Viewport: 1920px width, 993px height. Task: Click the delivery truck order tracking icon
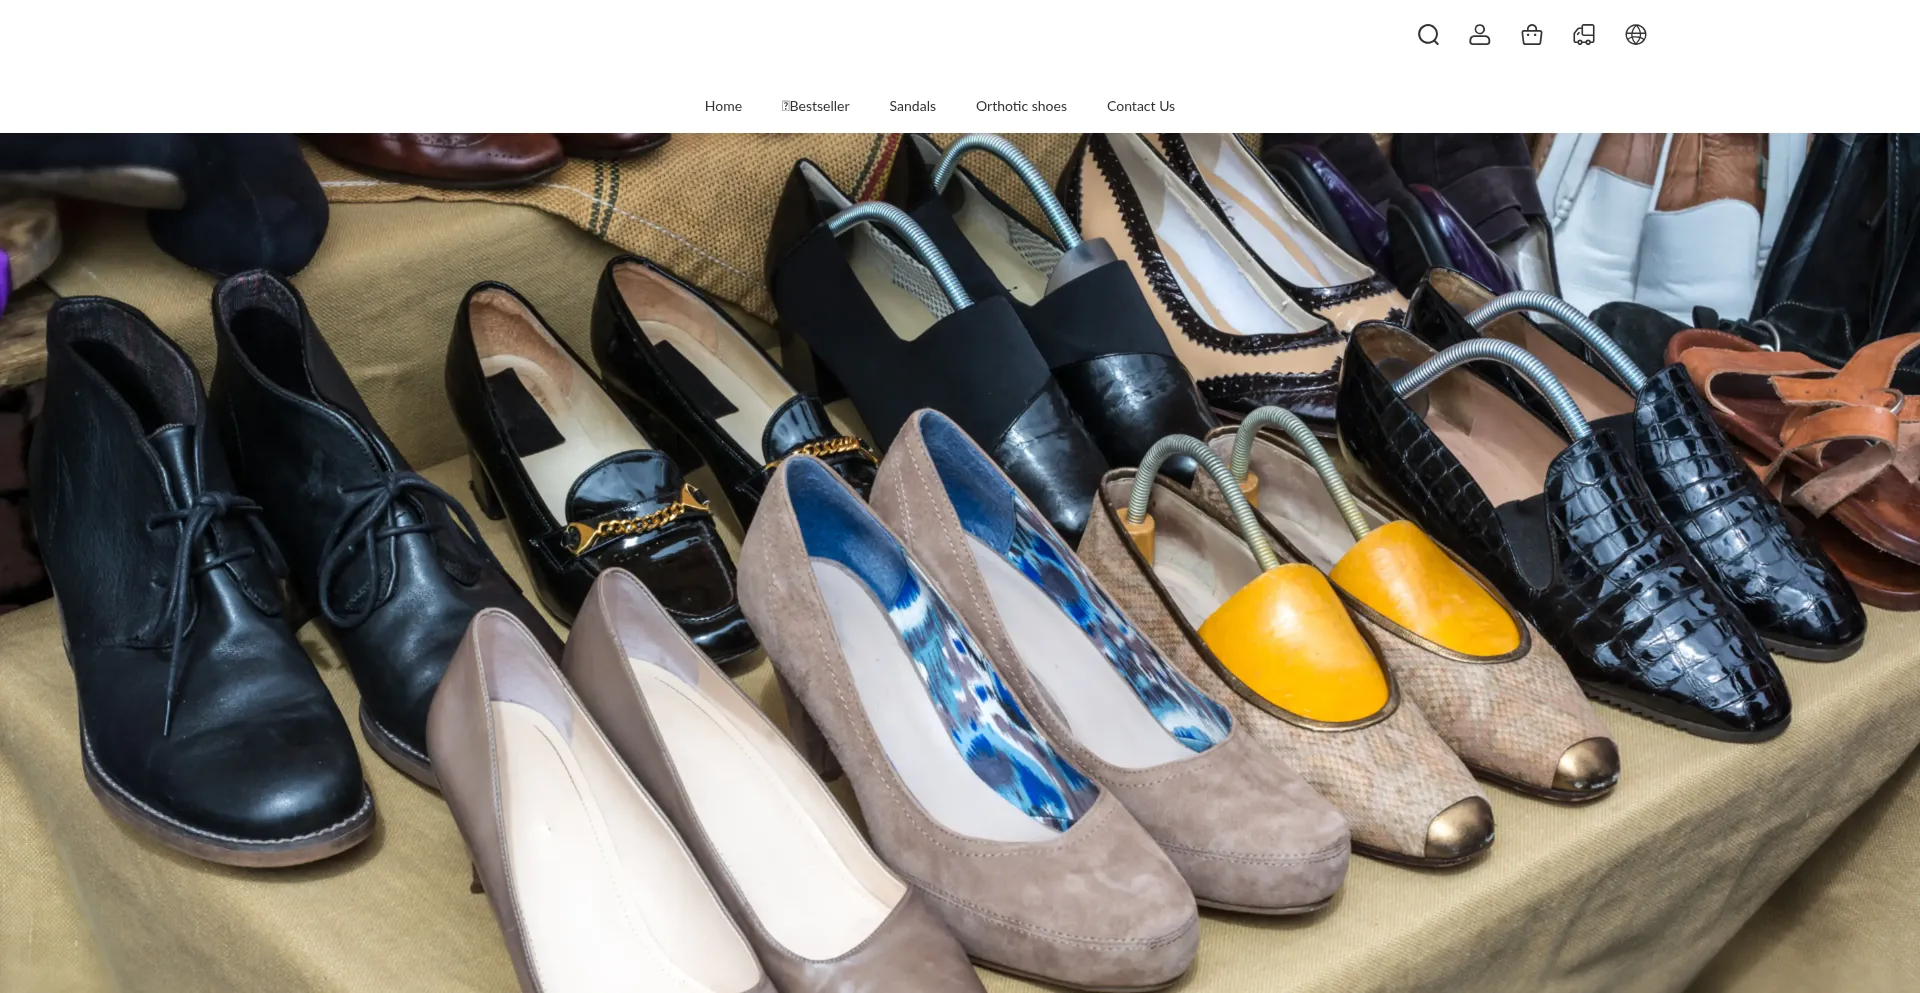pos(1583,35)
